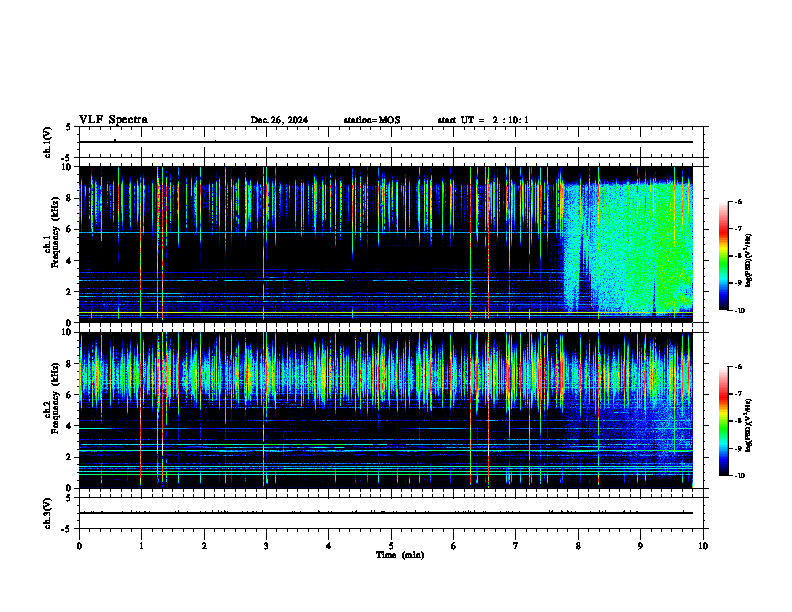Click the "ch.1(V)" axis label
The width and height of the screenshot is (792, 612).
pos(48,142)
